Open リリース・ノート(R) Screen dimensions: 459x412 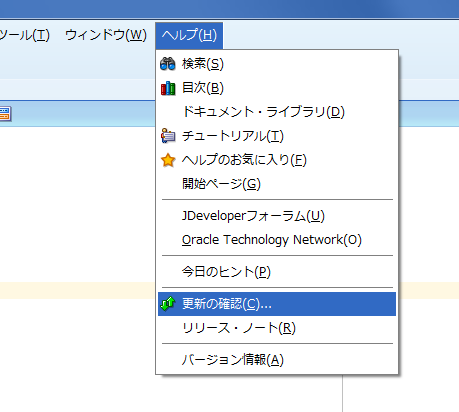(x=277, y=328)
